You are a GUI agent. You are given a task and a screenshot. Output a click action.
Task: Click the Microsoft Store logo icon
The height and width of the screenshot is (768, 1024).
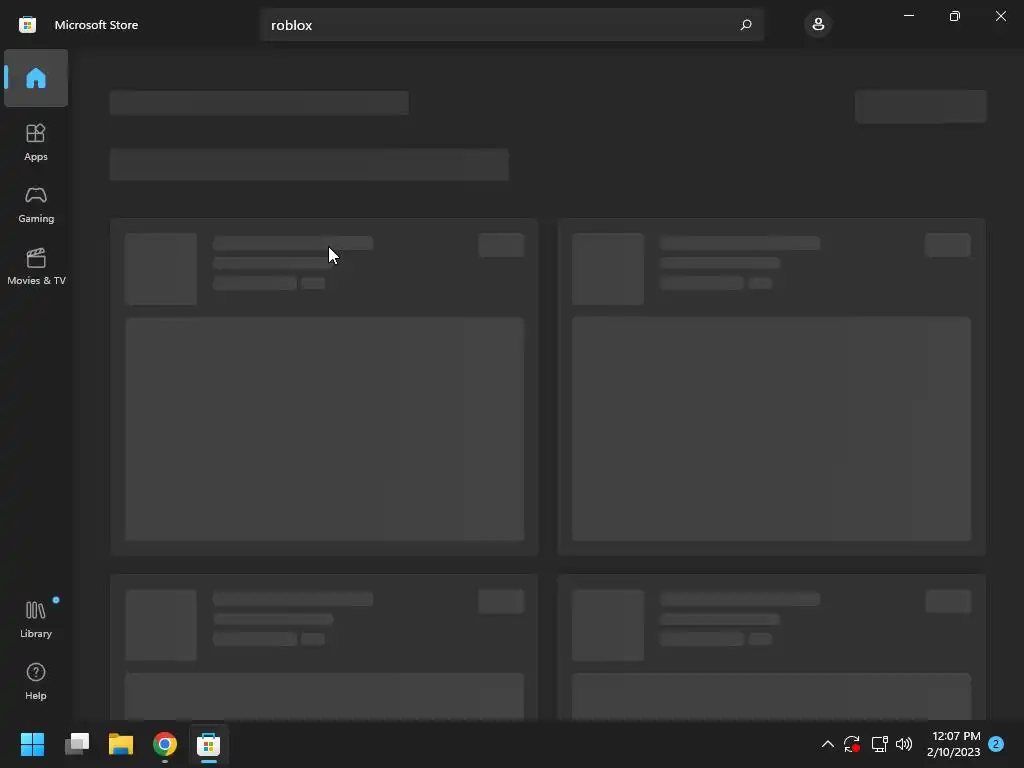(27, 25)
